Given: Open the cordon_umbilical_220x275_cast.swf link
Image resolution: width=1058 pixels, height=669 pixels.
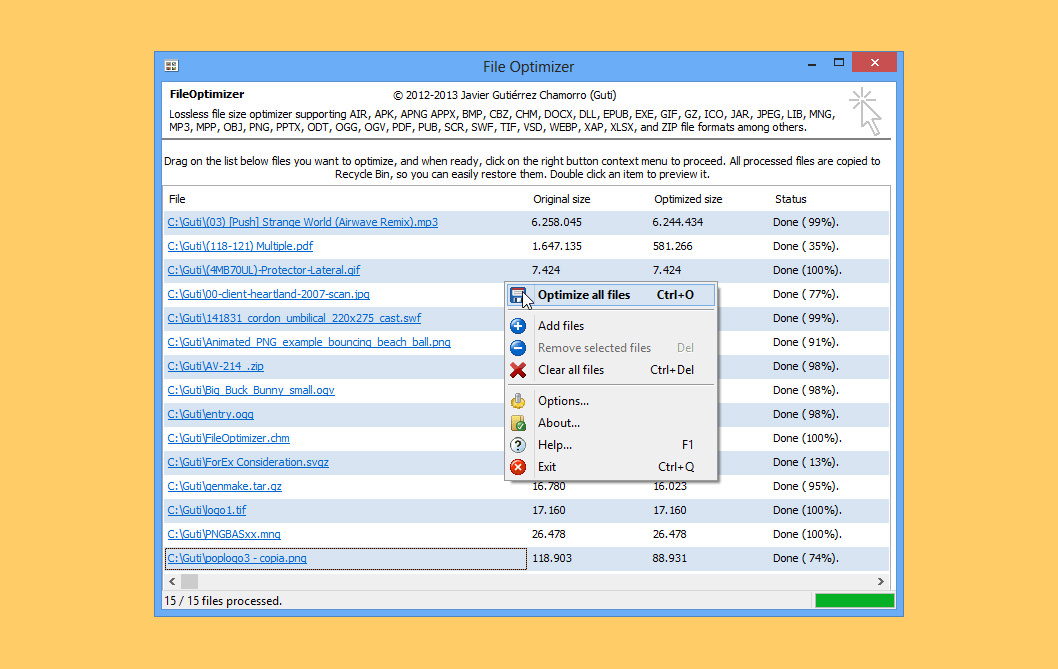Looking at the screenshot, I should click(294, 318).
